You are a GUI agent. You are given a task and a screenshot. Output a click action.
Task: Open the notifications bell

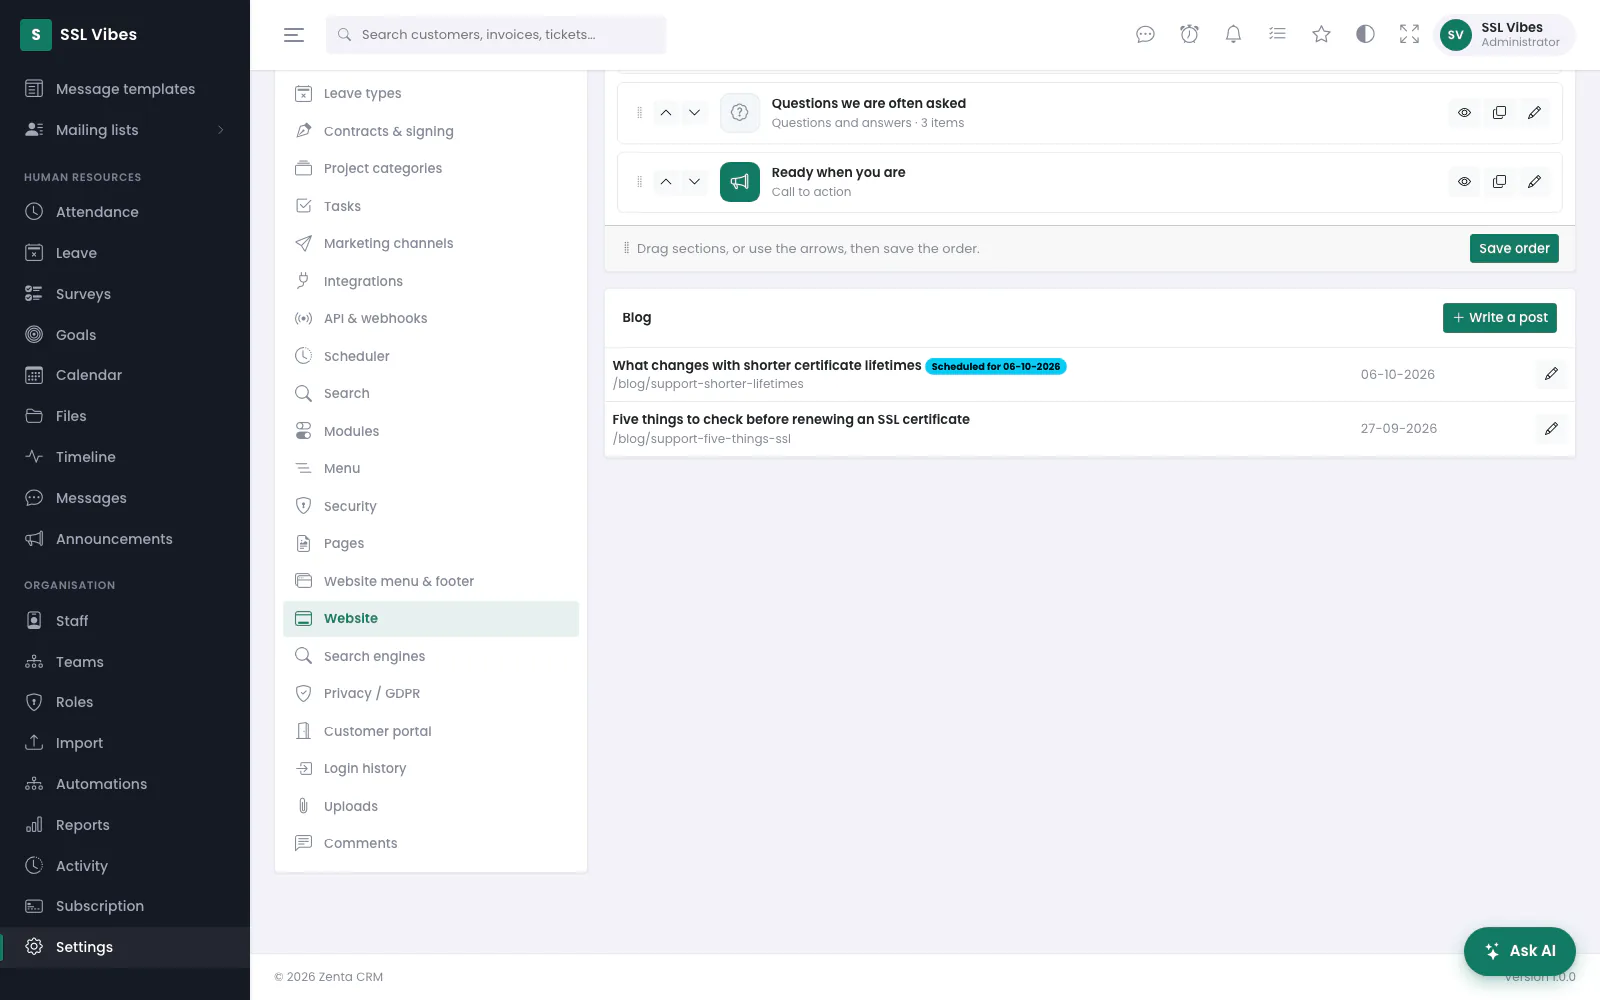(1233, 35)
